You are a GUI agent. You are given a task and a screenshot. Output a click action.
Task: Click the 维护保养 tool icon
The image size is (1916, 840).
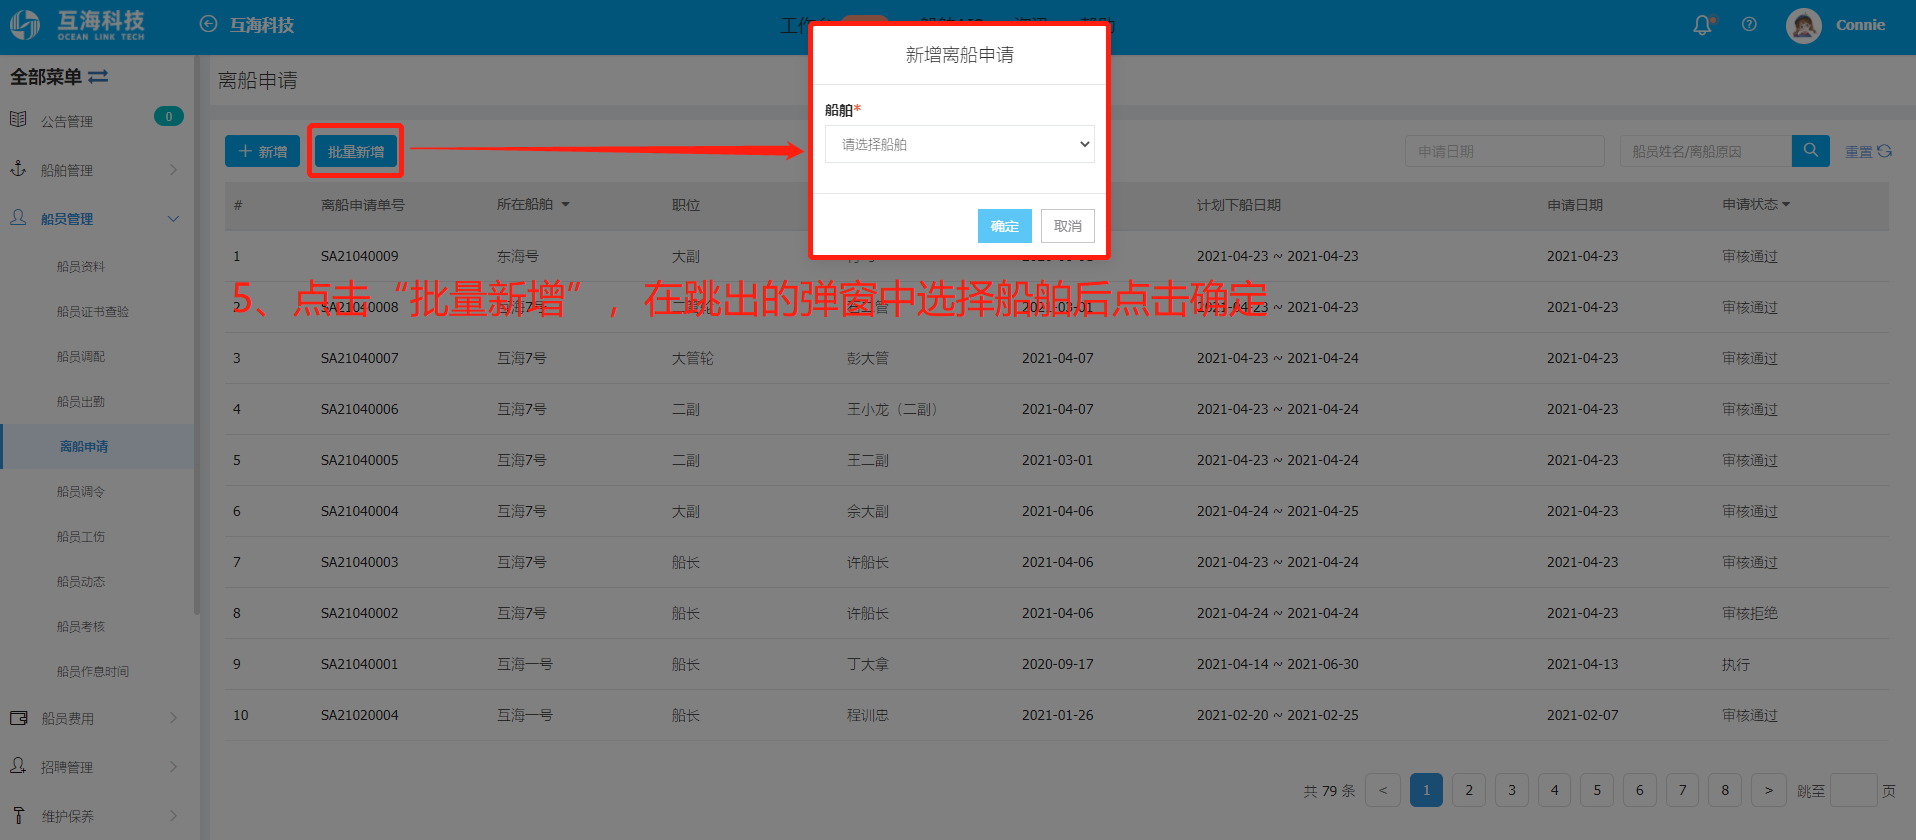point(18,815)
